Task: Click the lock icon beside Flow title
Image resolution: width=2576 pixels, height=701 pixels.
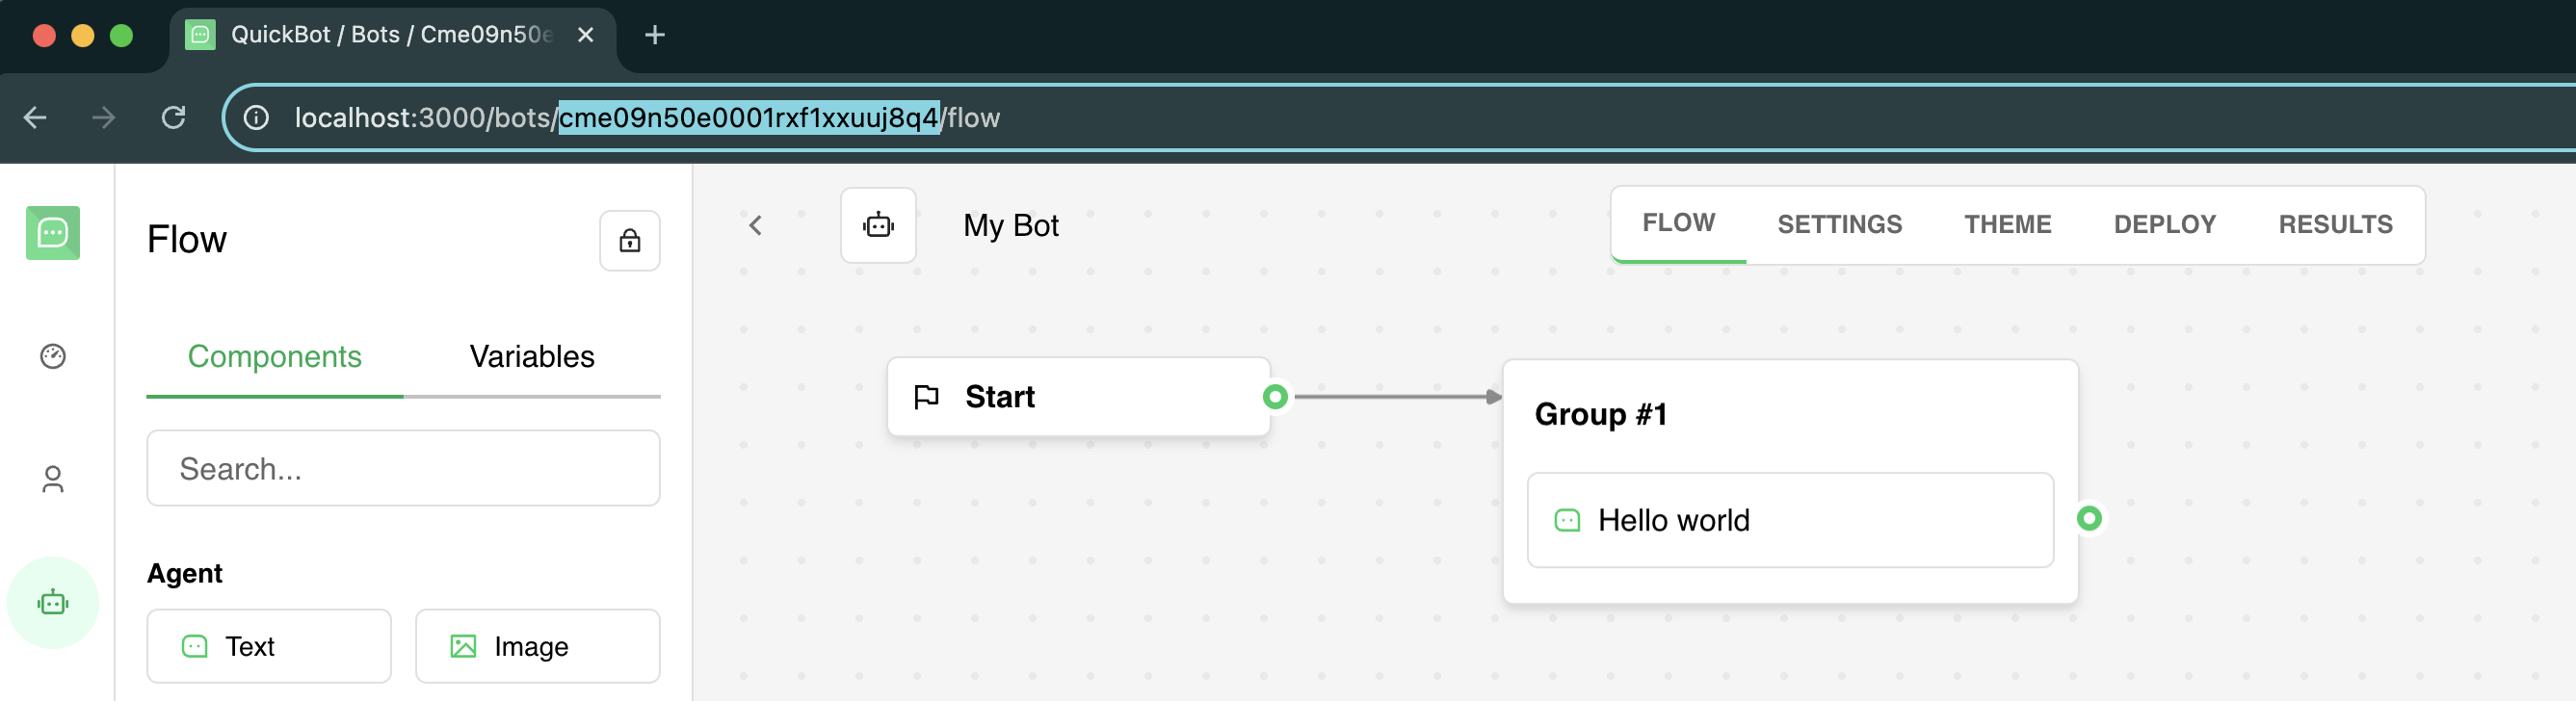Action: click(629, 241)
